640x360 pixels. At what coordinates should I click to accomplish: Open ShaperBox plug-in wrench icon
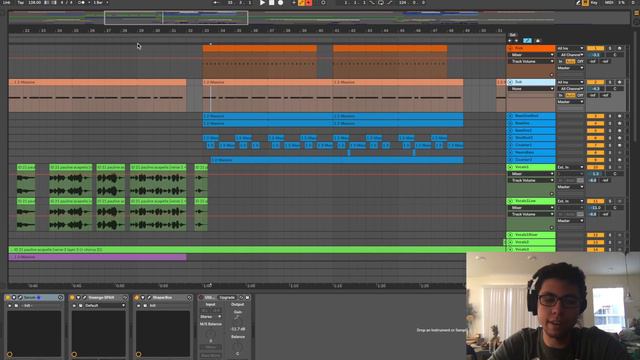[149, 298]
